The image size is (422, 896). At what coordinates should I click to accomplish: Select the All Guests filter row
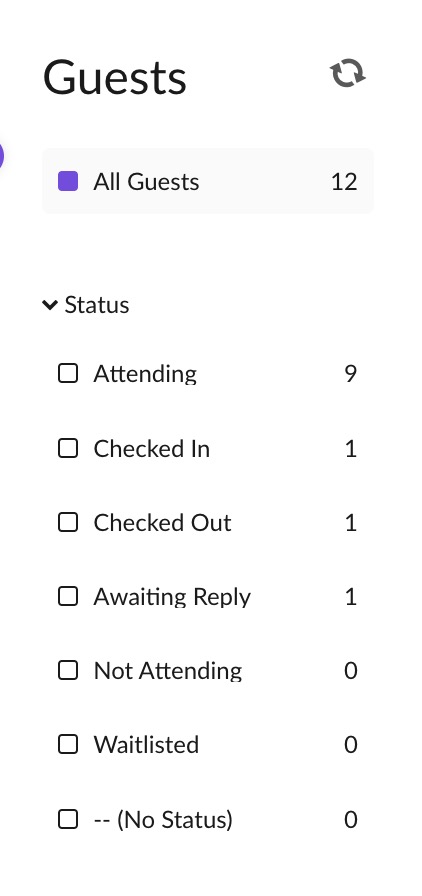pyautogui.click(x=208, y=181)
